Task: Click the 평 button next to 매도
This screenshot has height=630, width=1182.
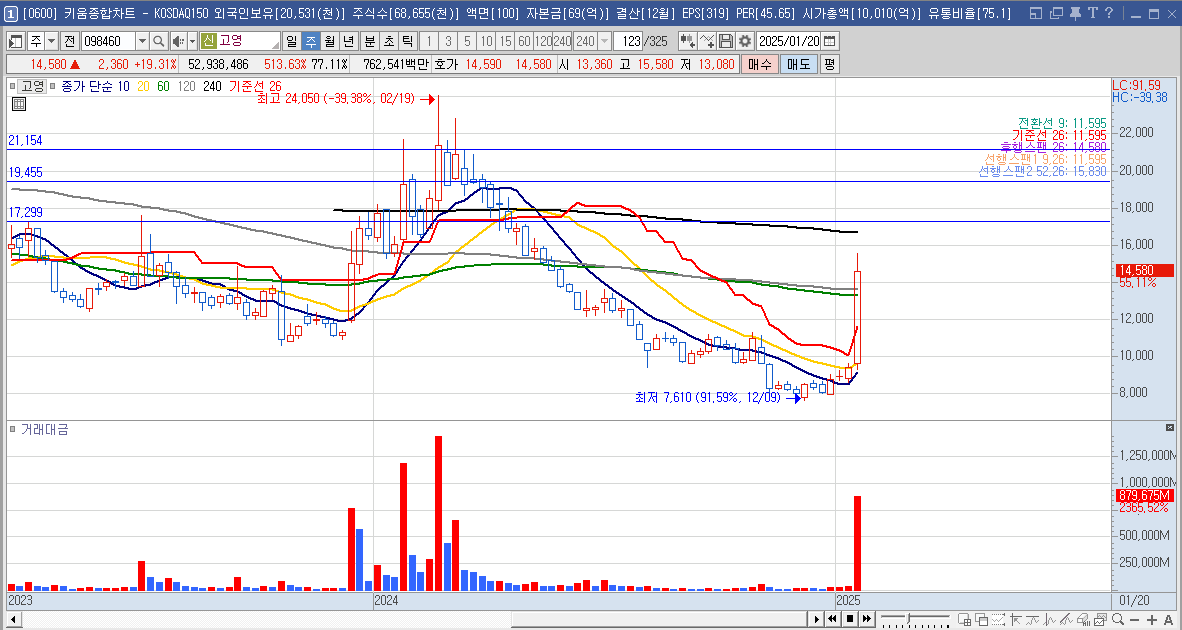Action: (x=829, y=65)
